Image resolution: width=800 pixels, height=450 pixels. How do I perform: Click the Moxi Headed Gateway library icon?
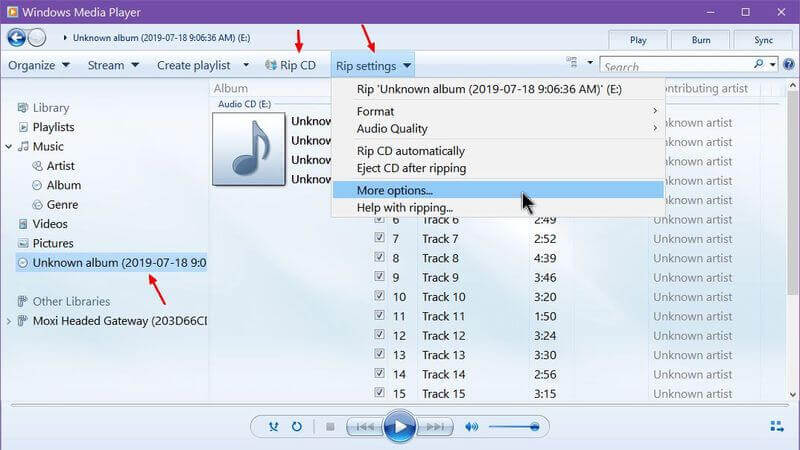coord(22,321)
